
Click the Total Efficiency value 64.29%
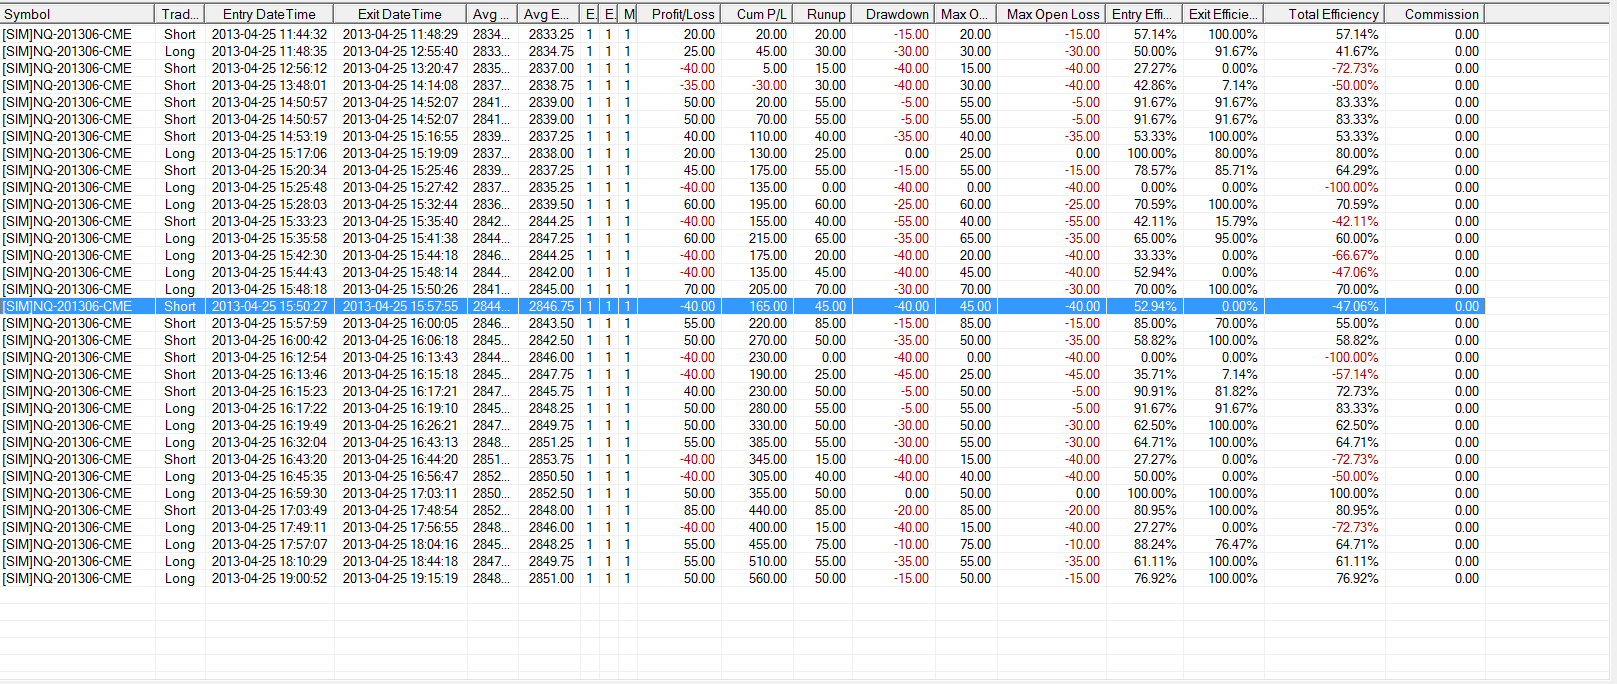coord(1357,170)
